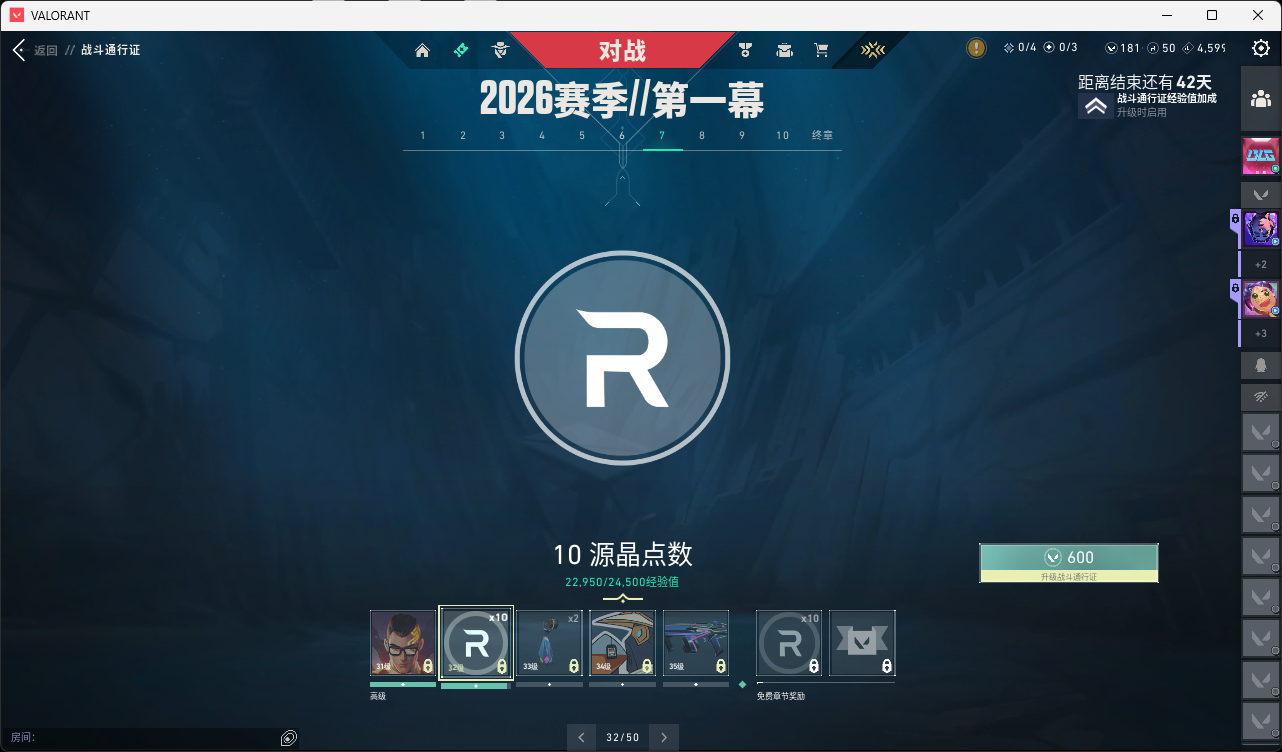Select the level 35 weapon skin reward
This screenshot has width=1282, height=752.
tap(696, 644)
